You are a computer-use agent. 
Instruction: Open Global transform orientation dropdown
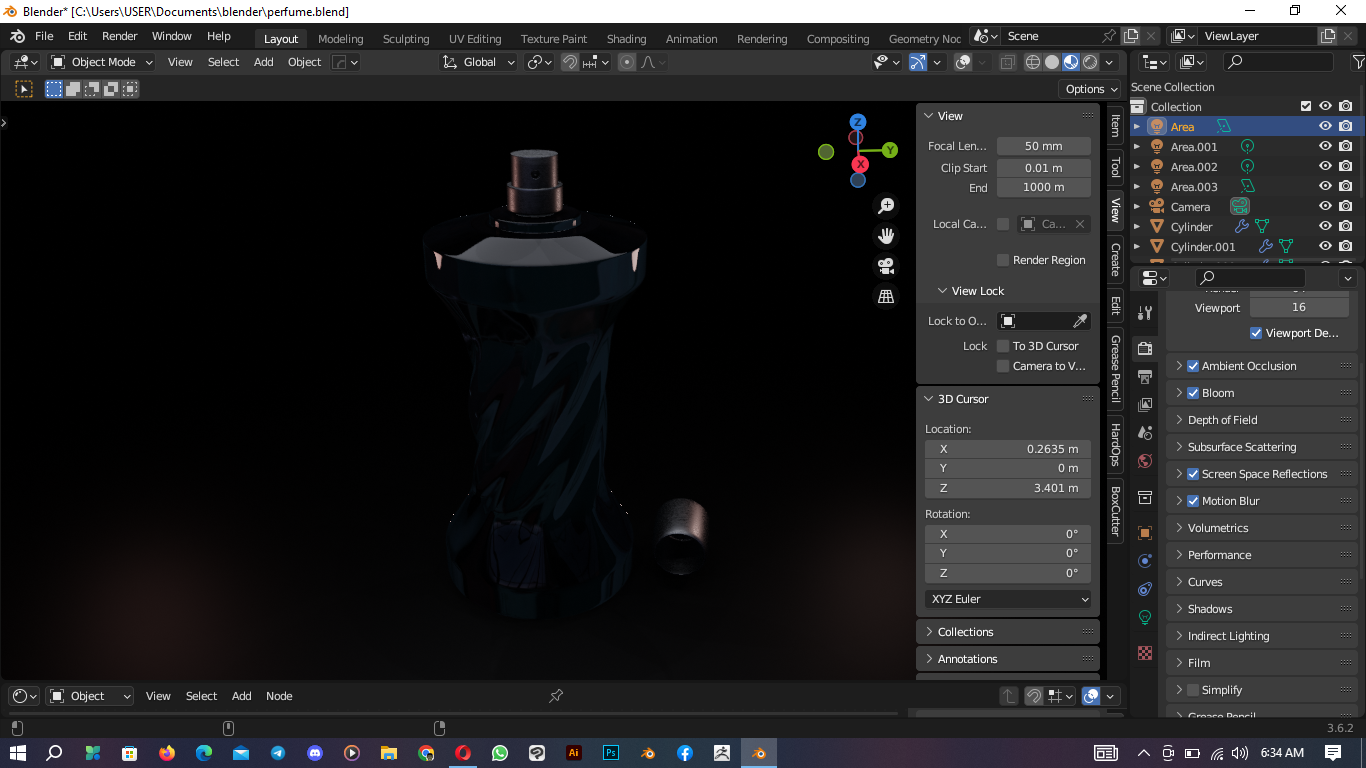[479, 62]
